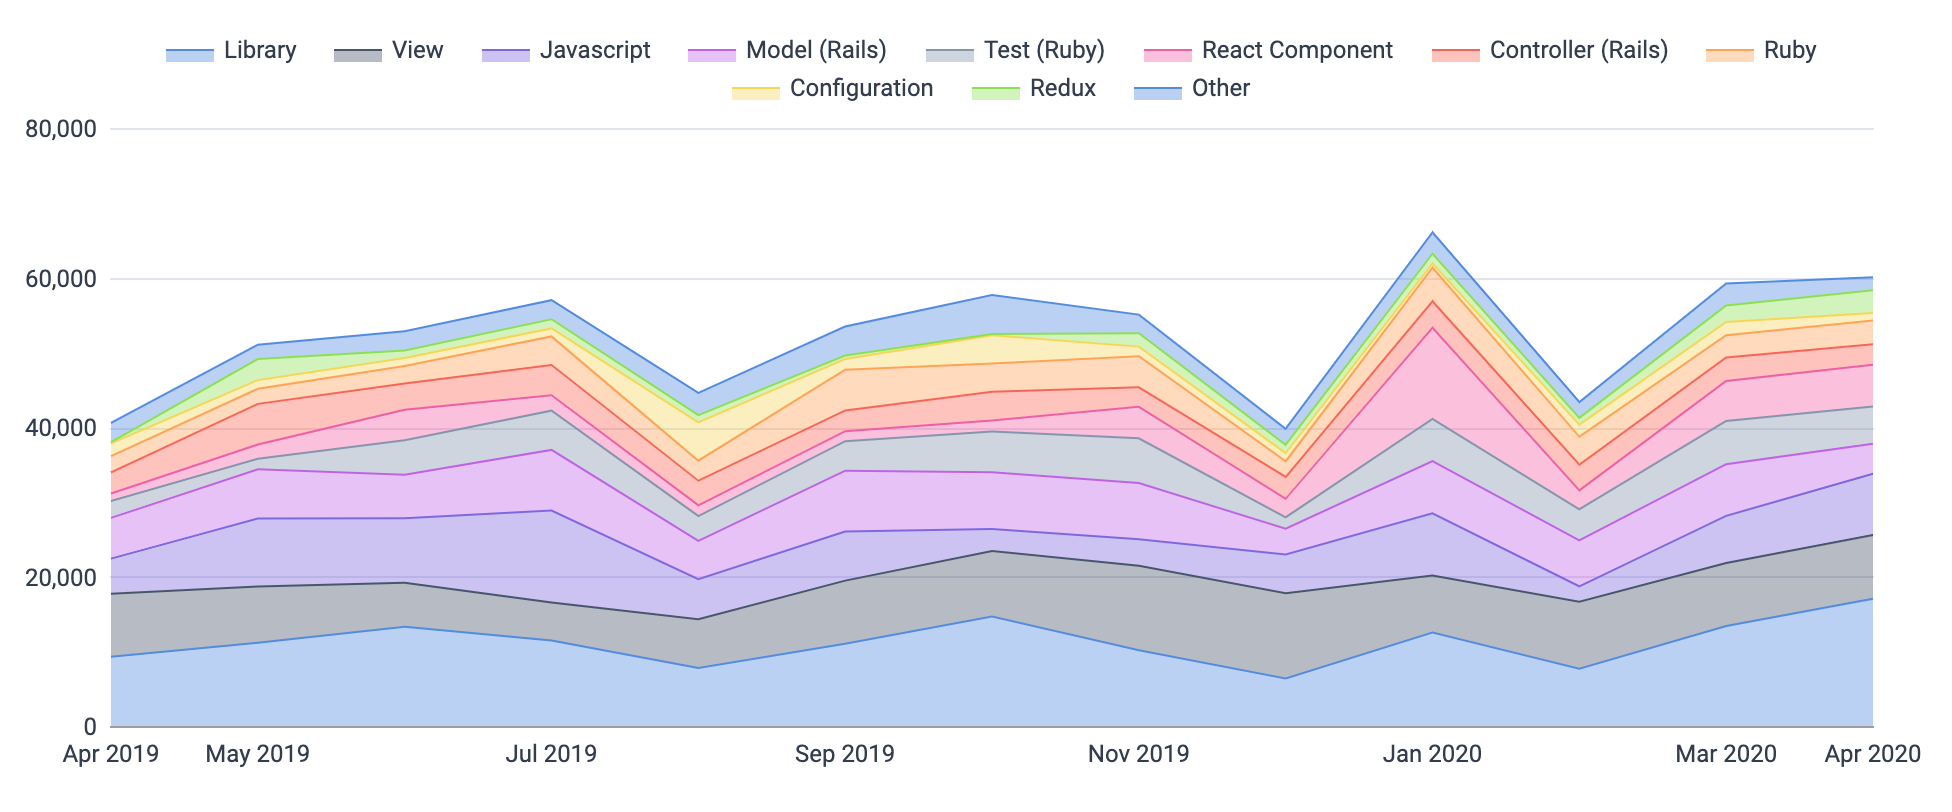
Task: Hide the Configuration series via legend
Action: 860,89
